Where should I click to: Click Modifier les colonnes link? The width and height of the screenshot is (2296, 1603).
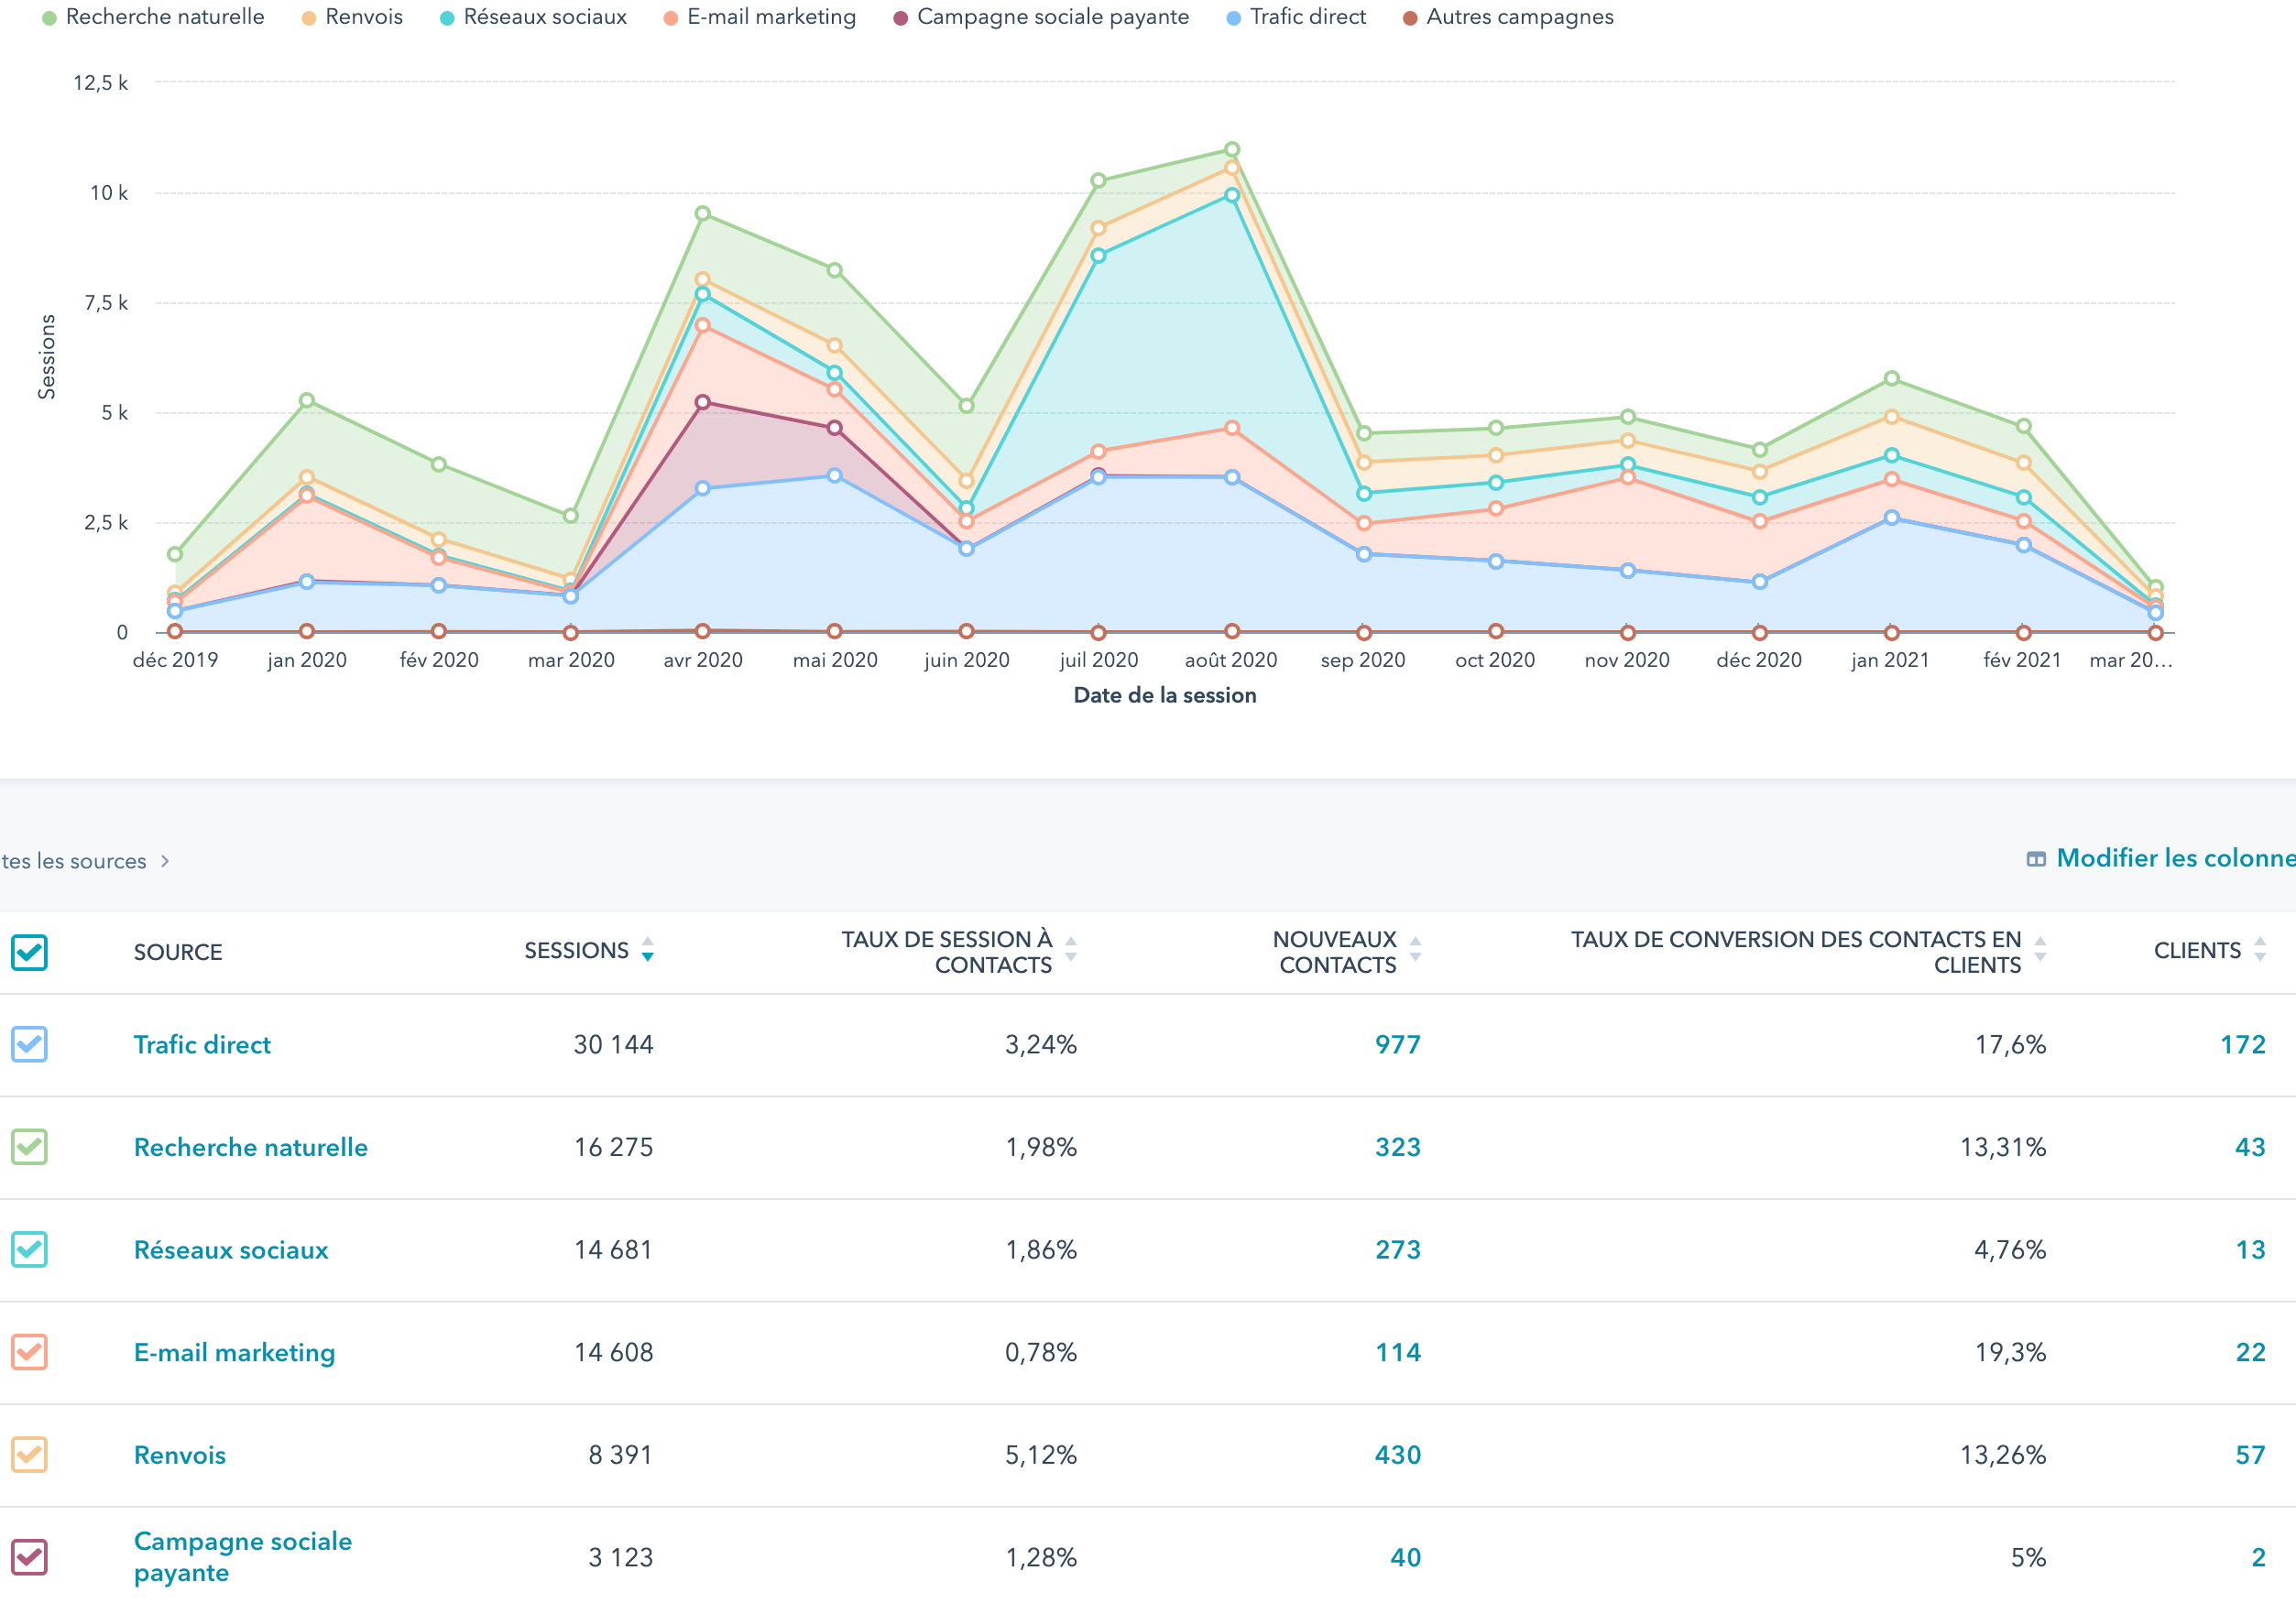(2175, 858)
